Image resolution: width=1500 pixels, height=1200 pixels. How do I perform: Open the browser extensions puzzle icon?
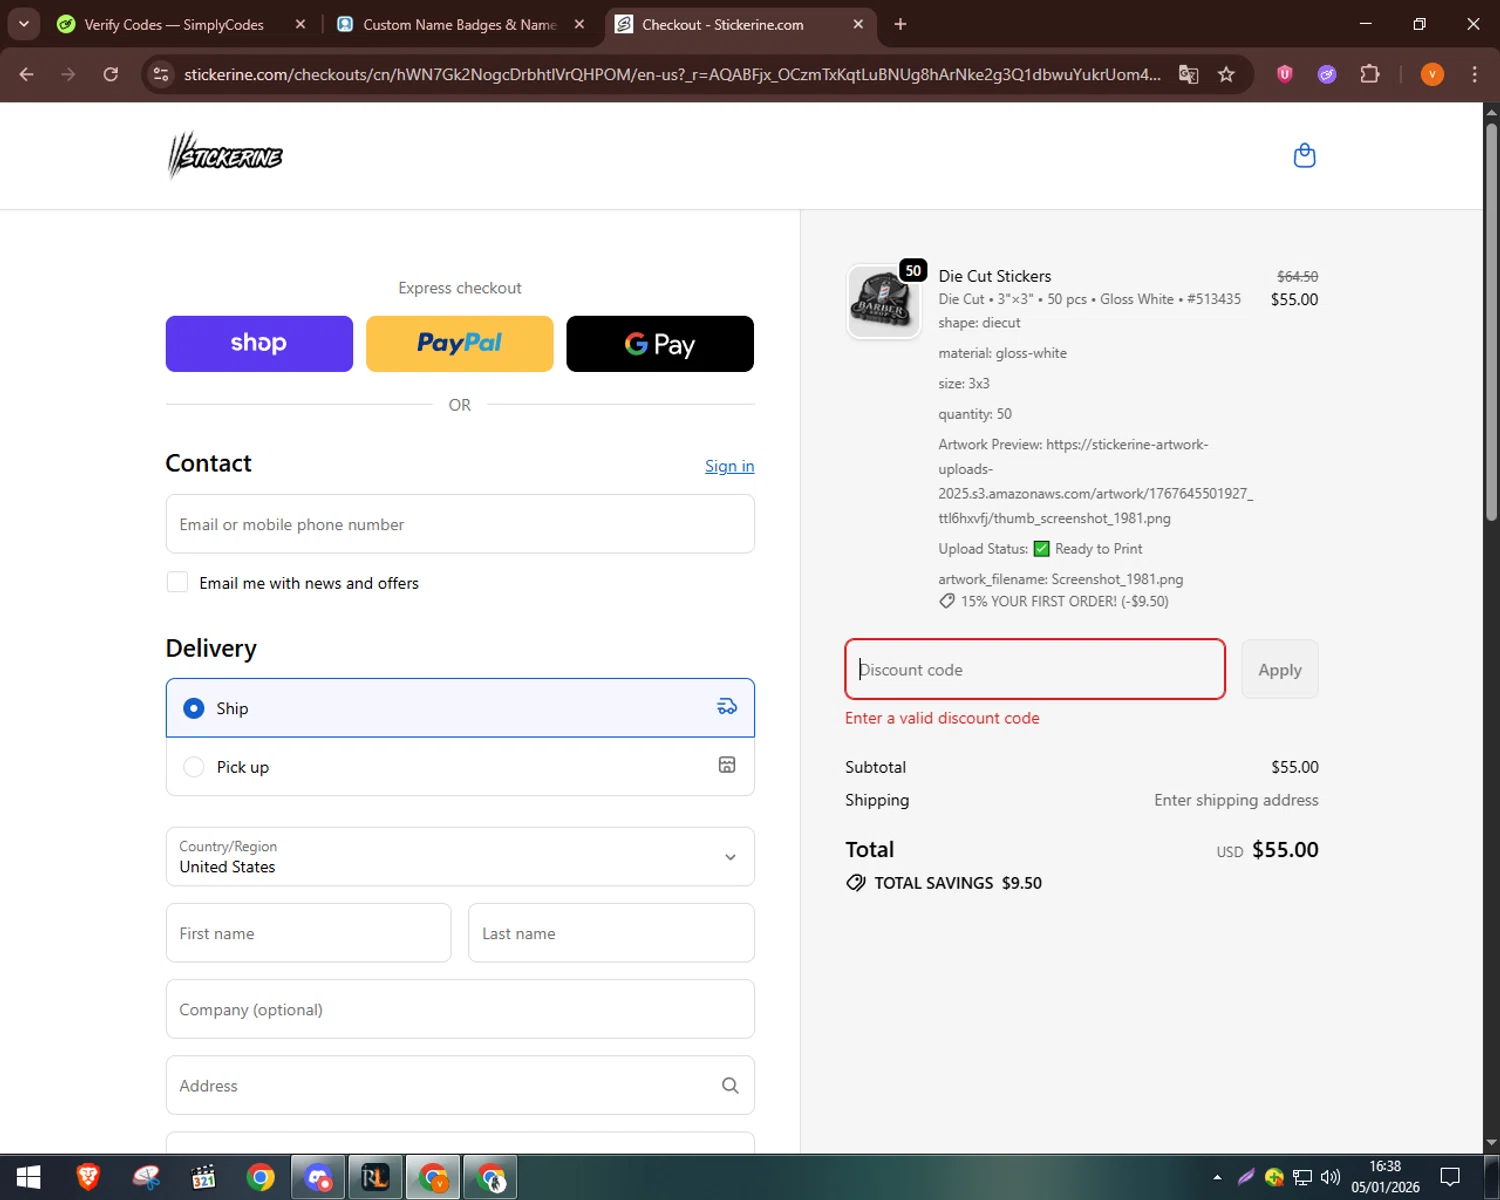tap(1370, 74)
